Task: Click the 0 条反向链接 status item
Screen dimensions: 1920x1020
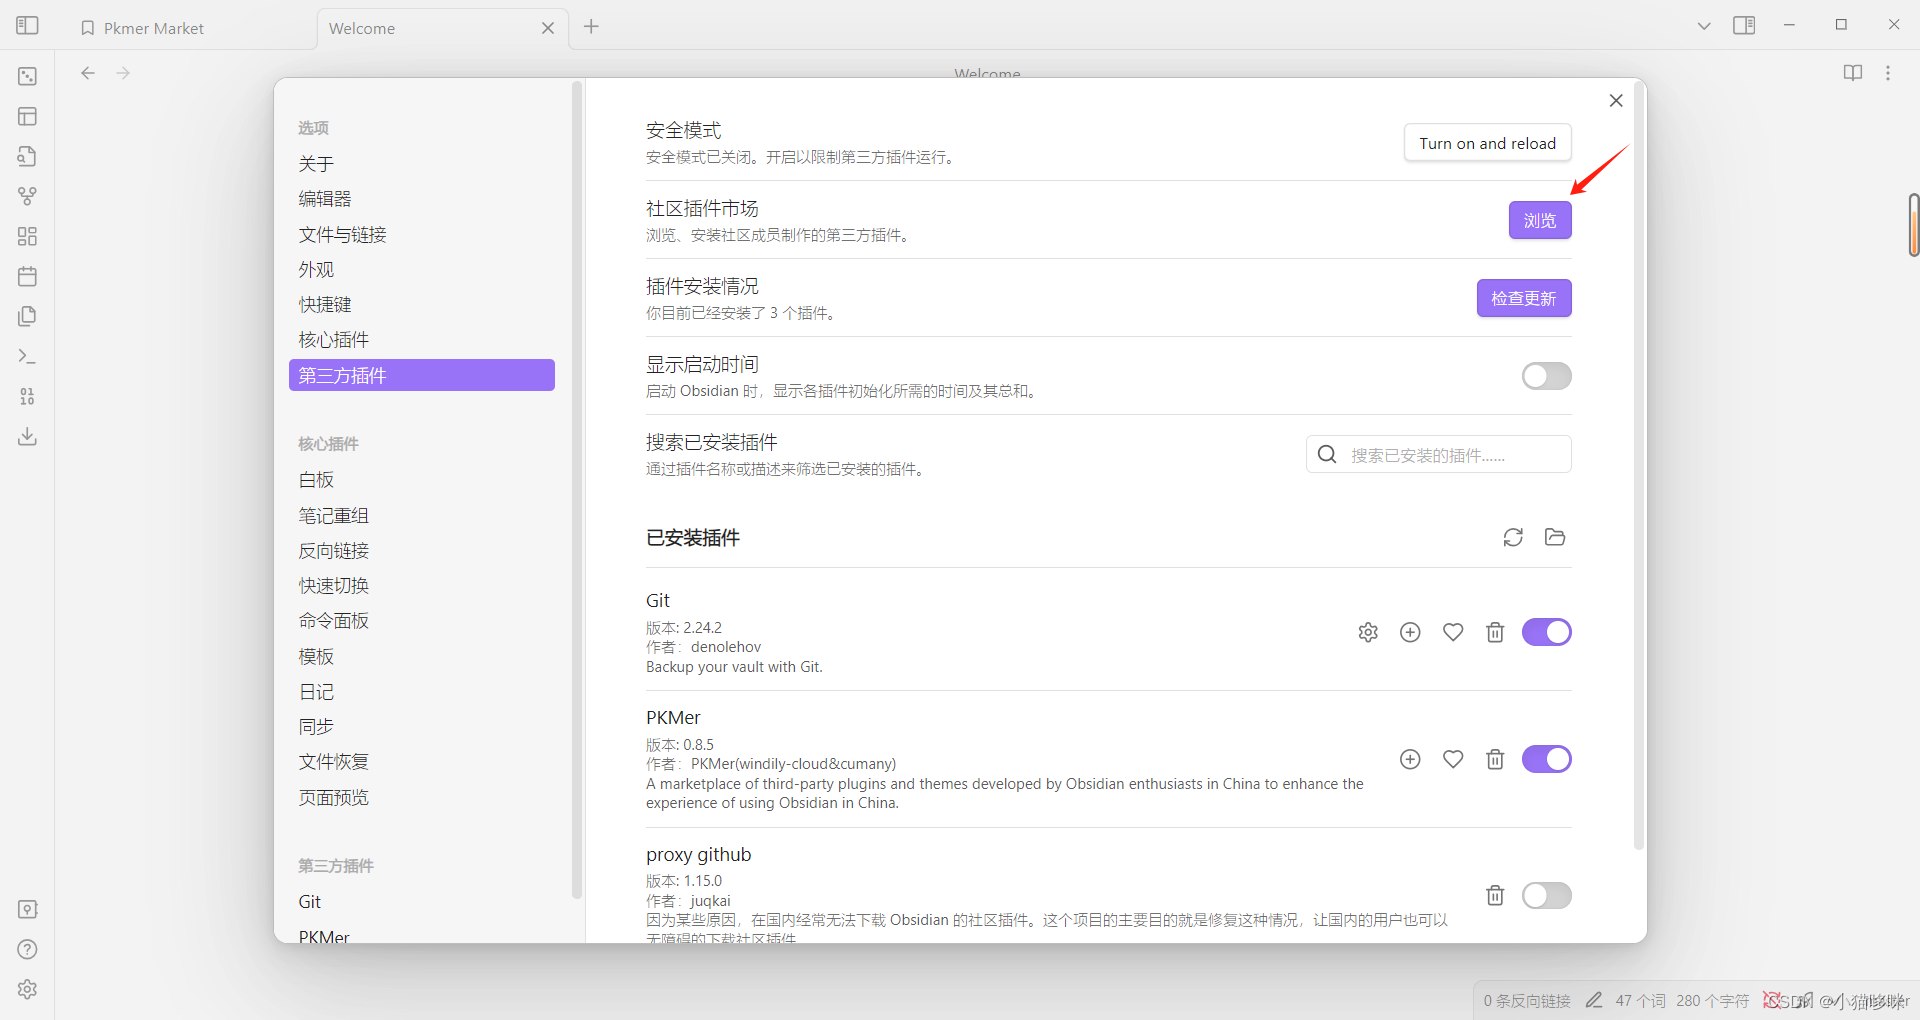Action: 1527,1001
